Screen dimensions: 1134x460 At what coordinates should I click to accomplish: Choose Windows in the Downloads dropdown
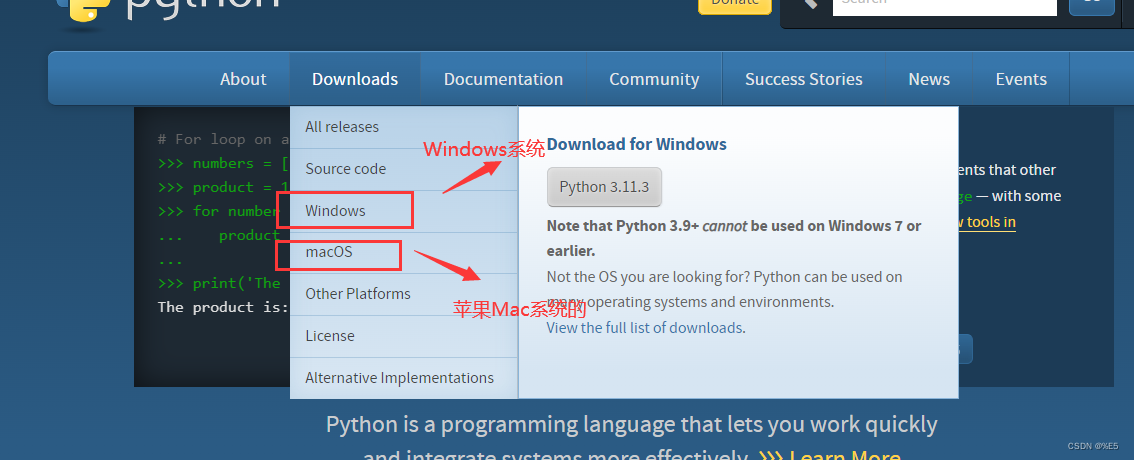[404, 211]
